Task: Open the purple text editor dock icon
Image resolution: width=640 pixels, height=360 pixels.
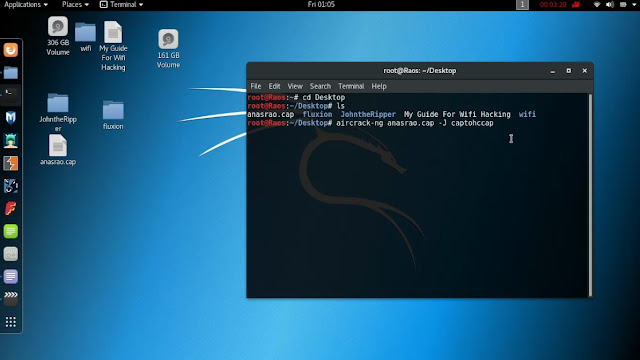Action: click(11, 276)
